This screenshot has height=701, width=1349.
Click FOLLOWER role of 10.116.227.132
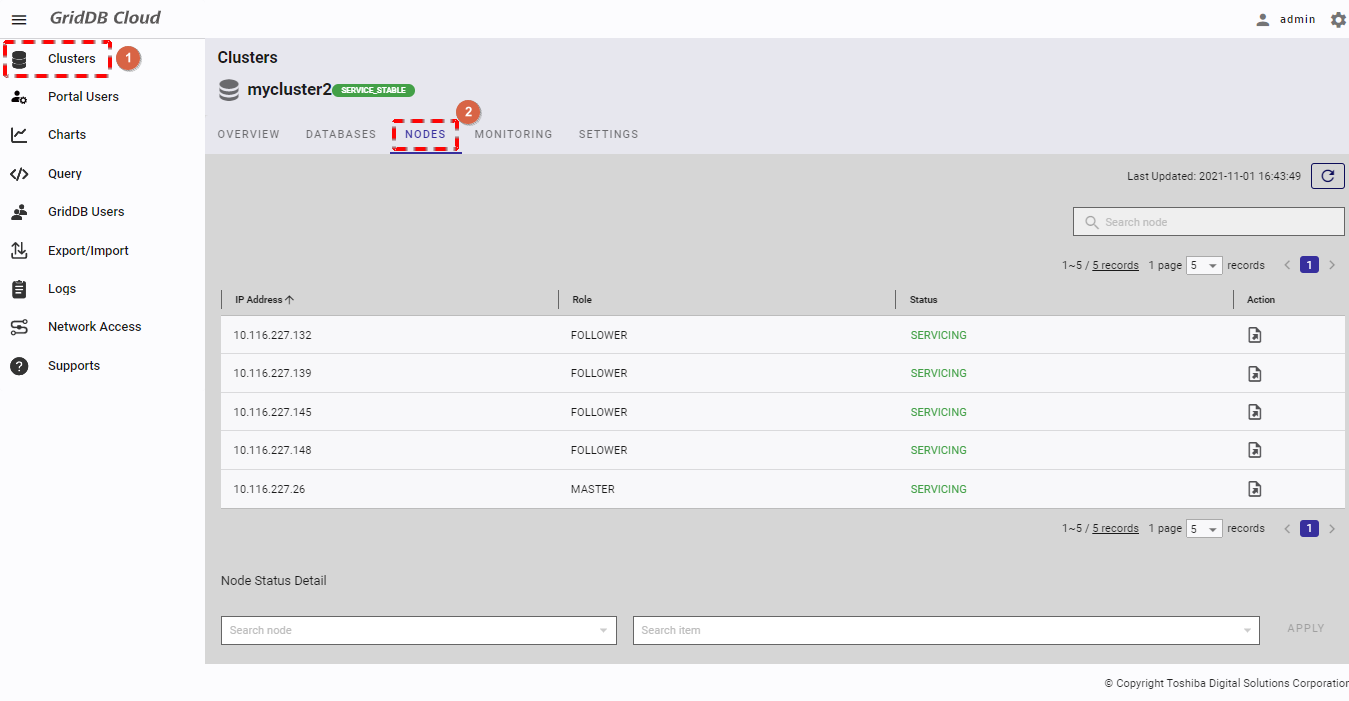(599, 335)
